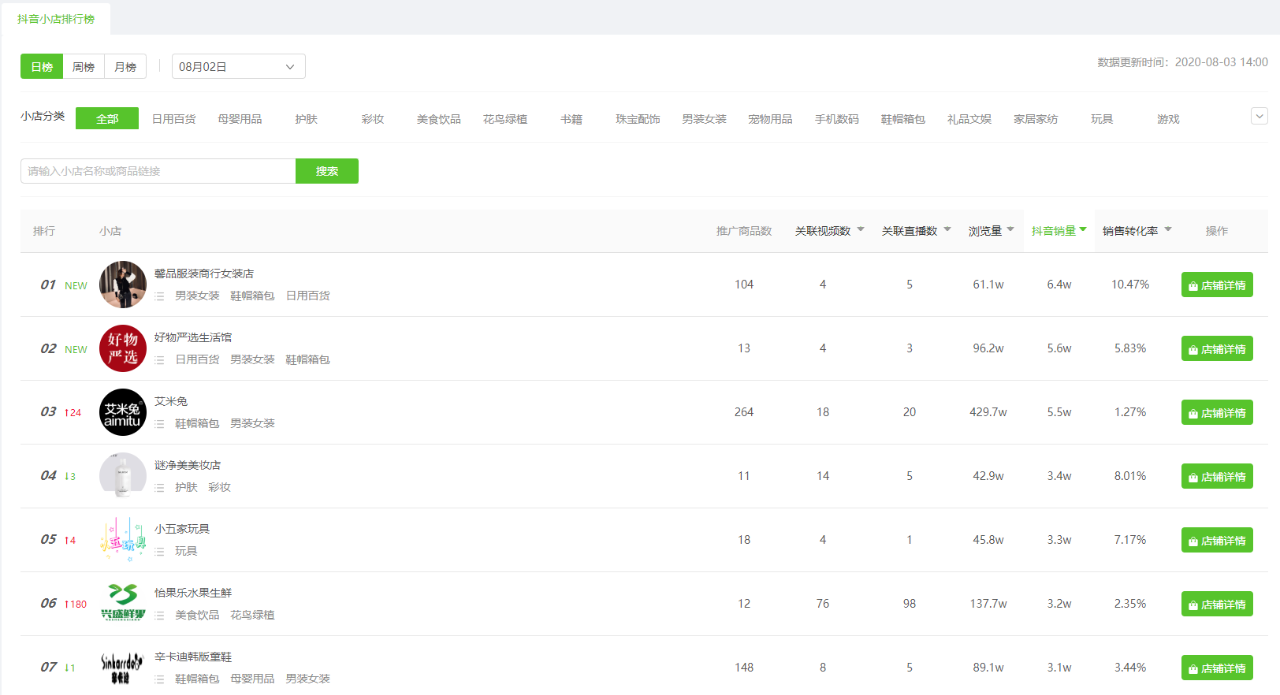Open 怡果乐水果生鲜 green logo
1280x695 pixels.
point(123,604)
